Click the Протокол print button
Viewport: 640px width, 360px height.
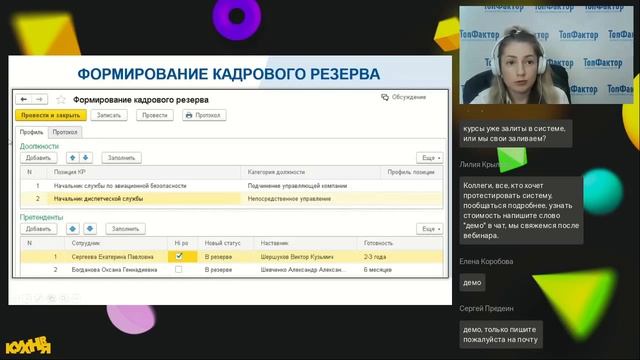(x=204, y=115)
